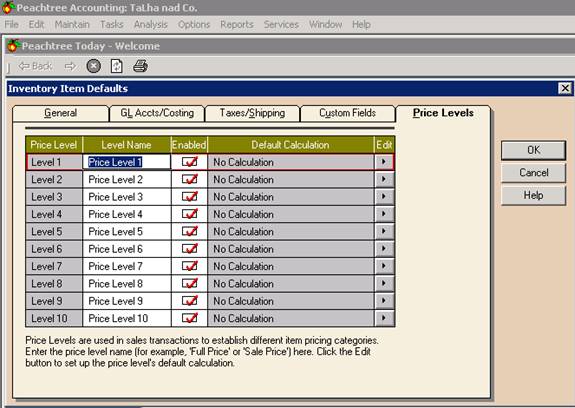Click the Price Level 9 name field
Screen dimensions: 575x408
point(127,301)
